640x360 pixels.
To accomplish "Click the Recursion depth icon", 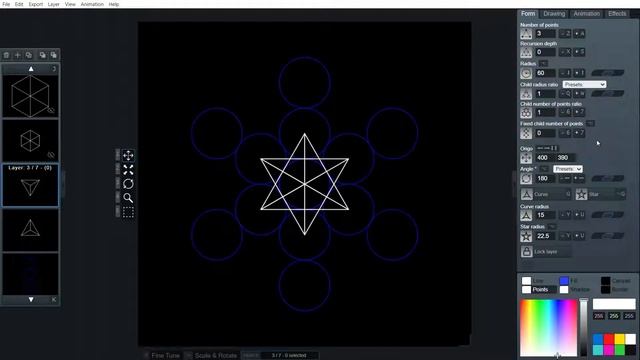I will 526,52.
